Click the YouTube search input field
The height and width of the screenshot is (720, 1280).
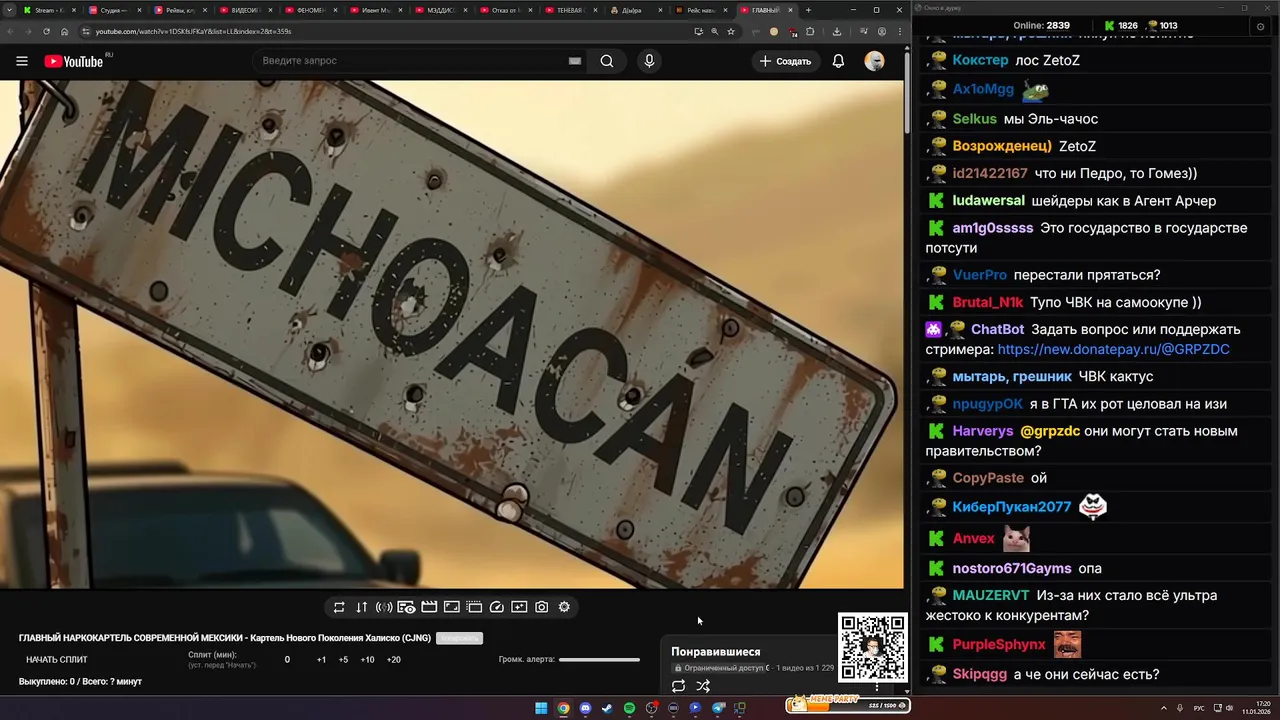410,61
